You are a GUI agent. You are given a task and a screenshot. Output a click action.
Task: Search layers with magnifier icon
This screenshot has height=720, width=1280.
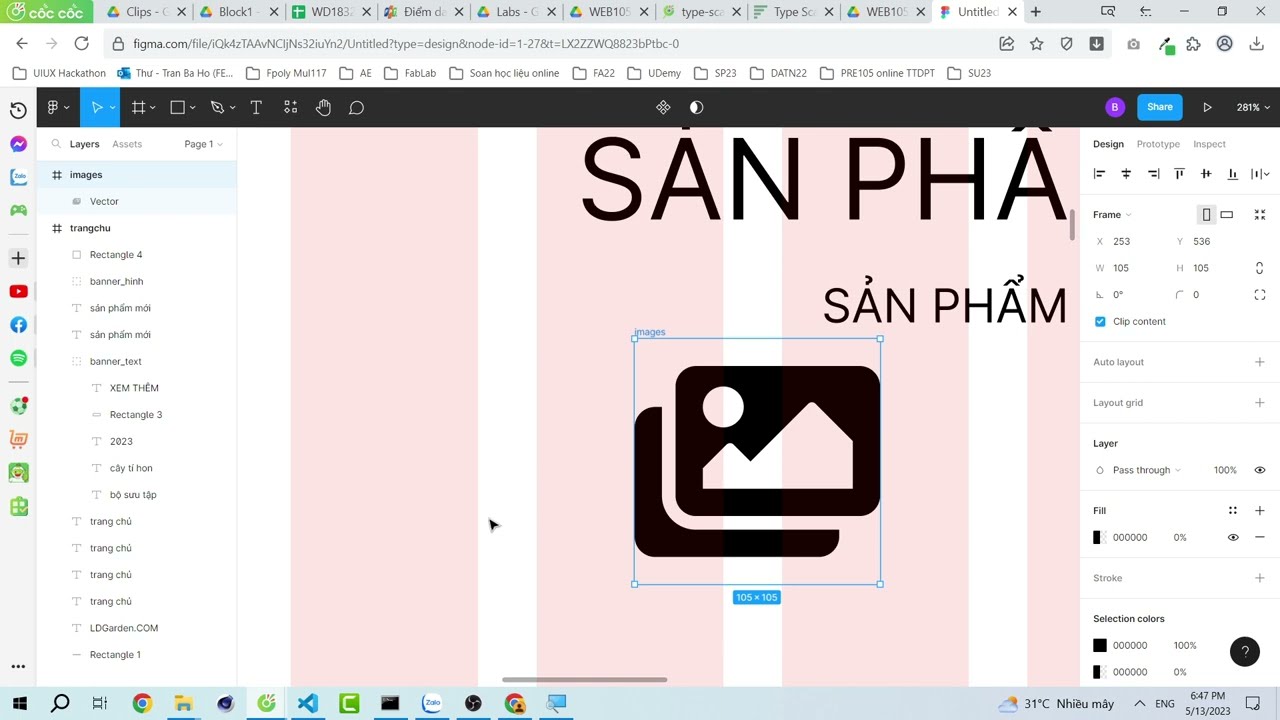pyautogui.click(x=57, y=144)
